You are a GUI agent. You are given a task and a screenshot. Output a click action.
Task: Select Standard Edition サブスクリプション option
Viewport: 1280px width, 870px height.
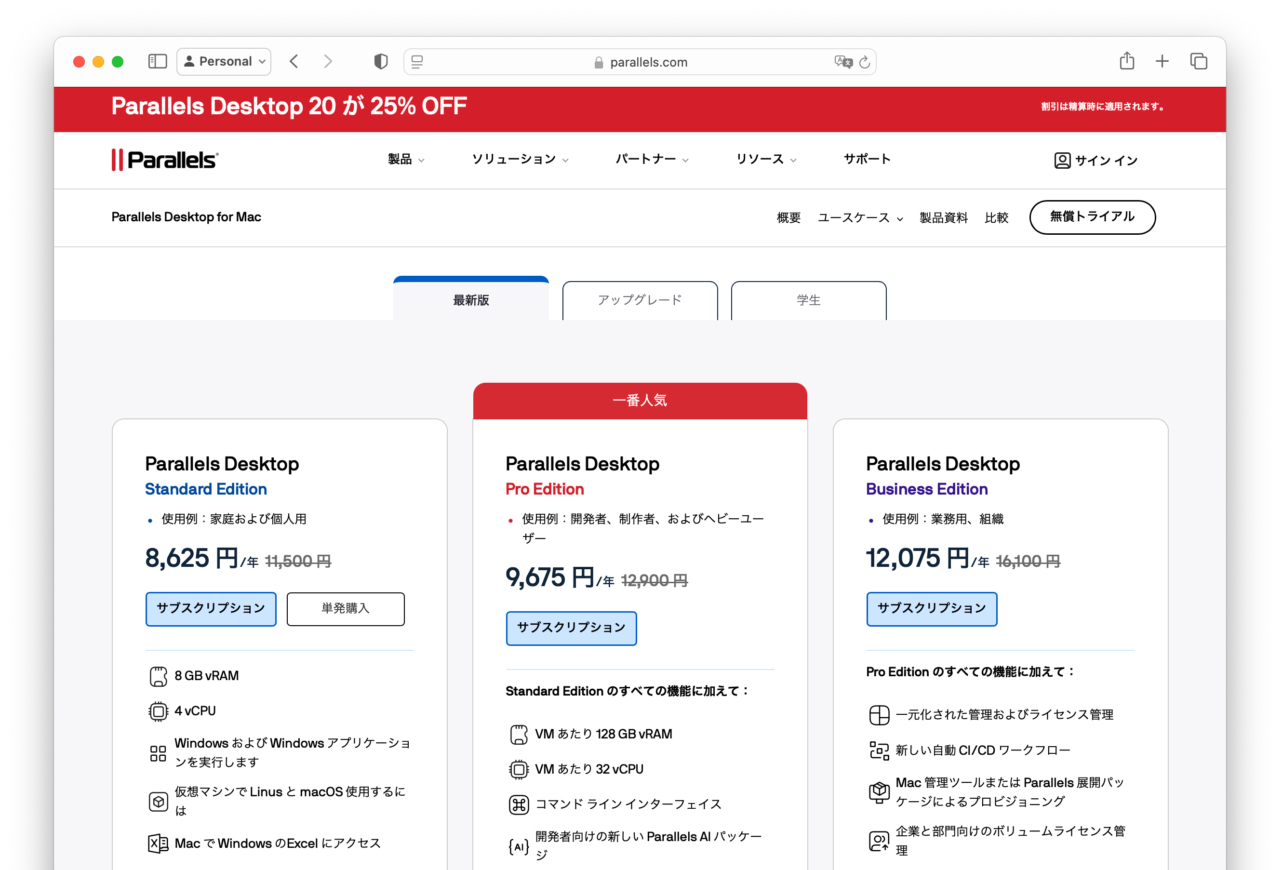tap(211, 609)
